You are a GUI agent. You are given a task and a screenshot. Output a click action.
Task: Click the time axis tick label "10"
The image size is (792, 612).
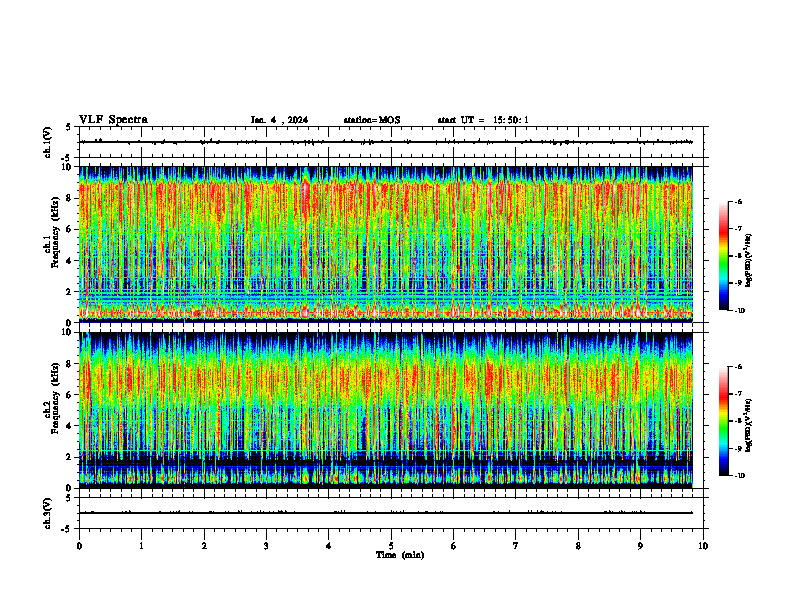pyautogui.click(x=703, y=546)
